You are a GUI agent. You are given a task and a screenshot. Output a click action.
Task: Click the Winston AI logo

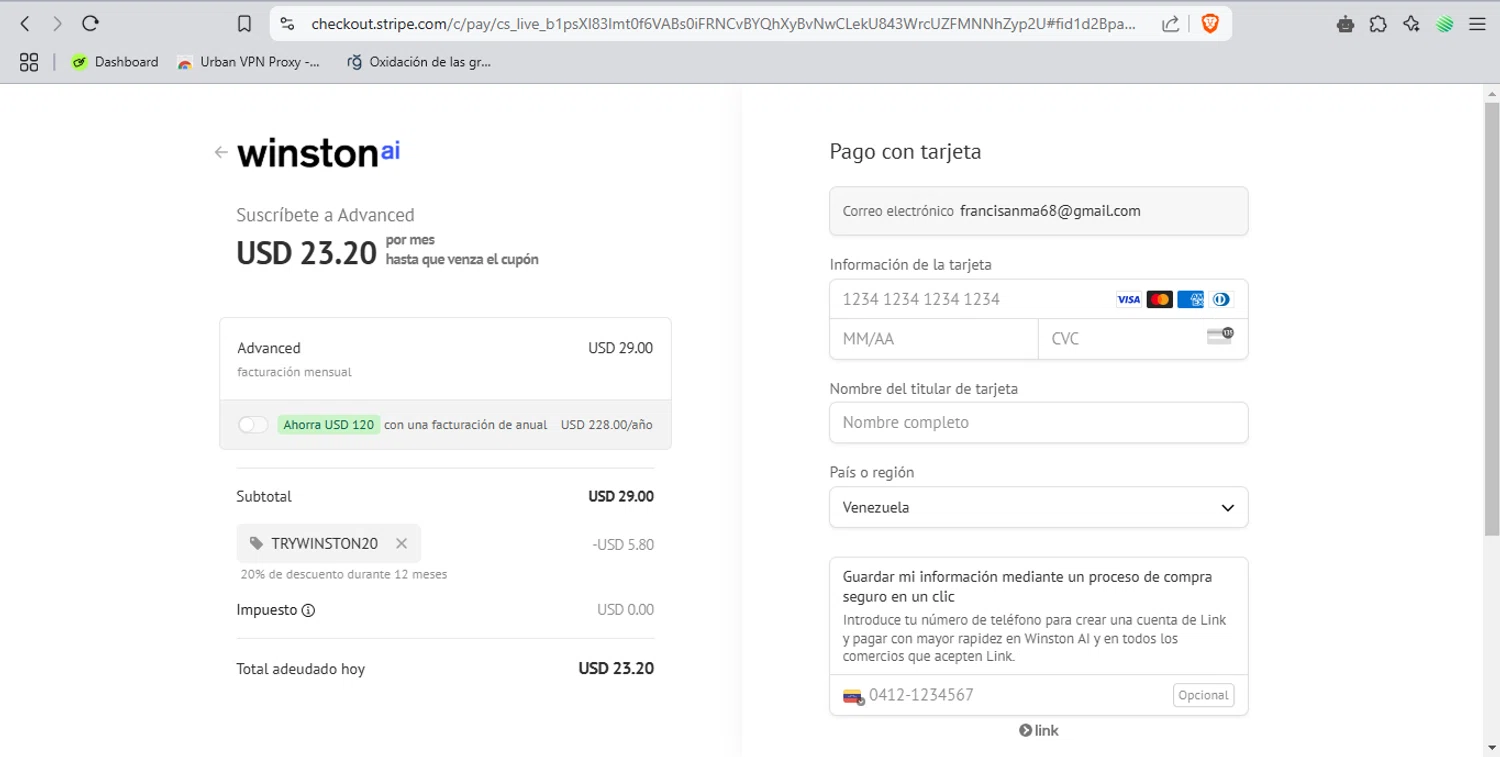(318, 152)
